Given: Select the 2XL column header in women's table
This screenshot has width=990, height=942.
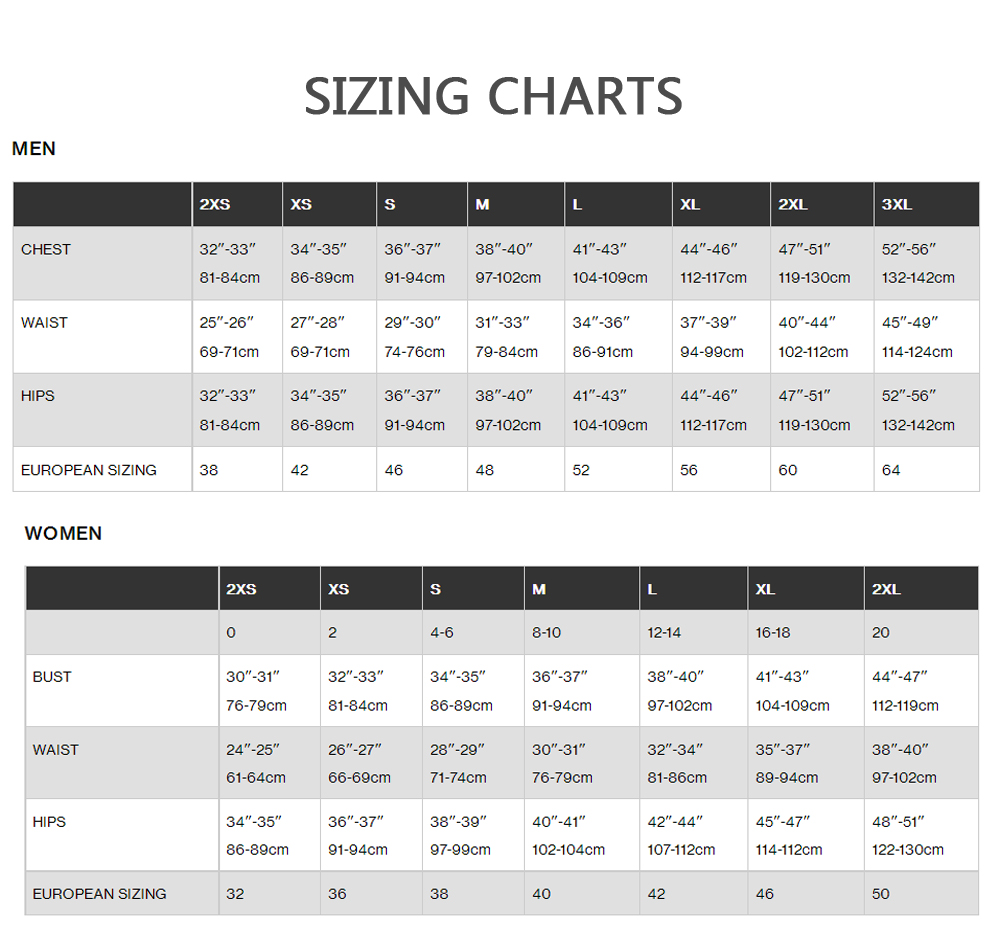Looking at the screenshot, I should (x=886, y=589).
